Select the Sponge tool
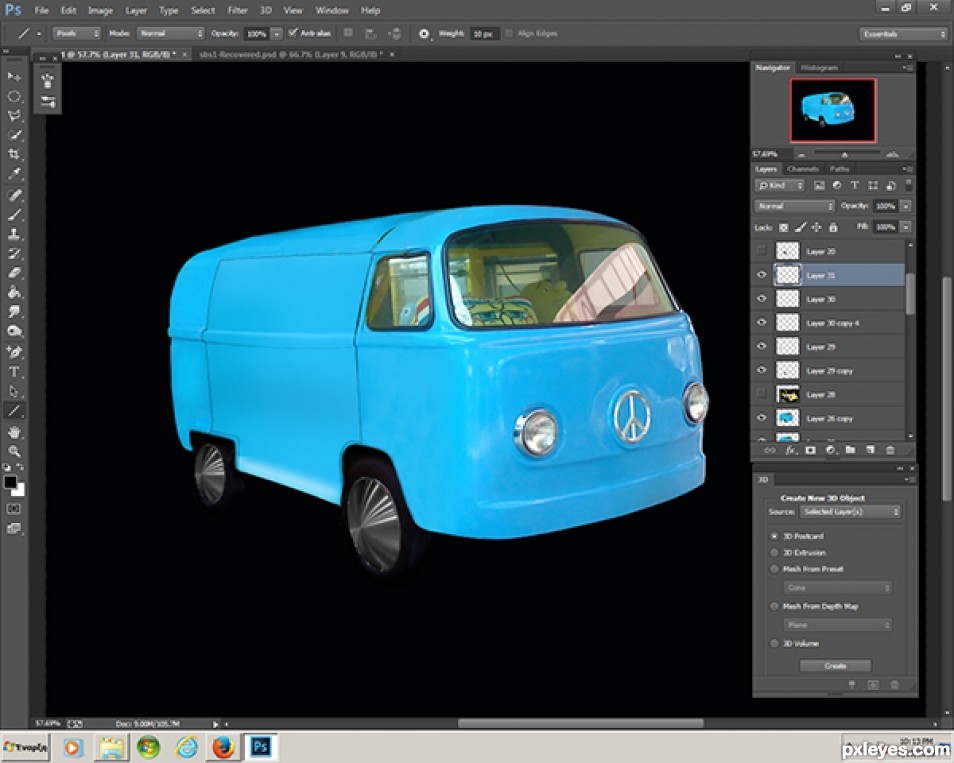The image size is (954, 763). 14,331
